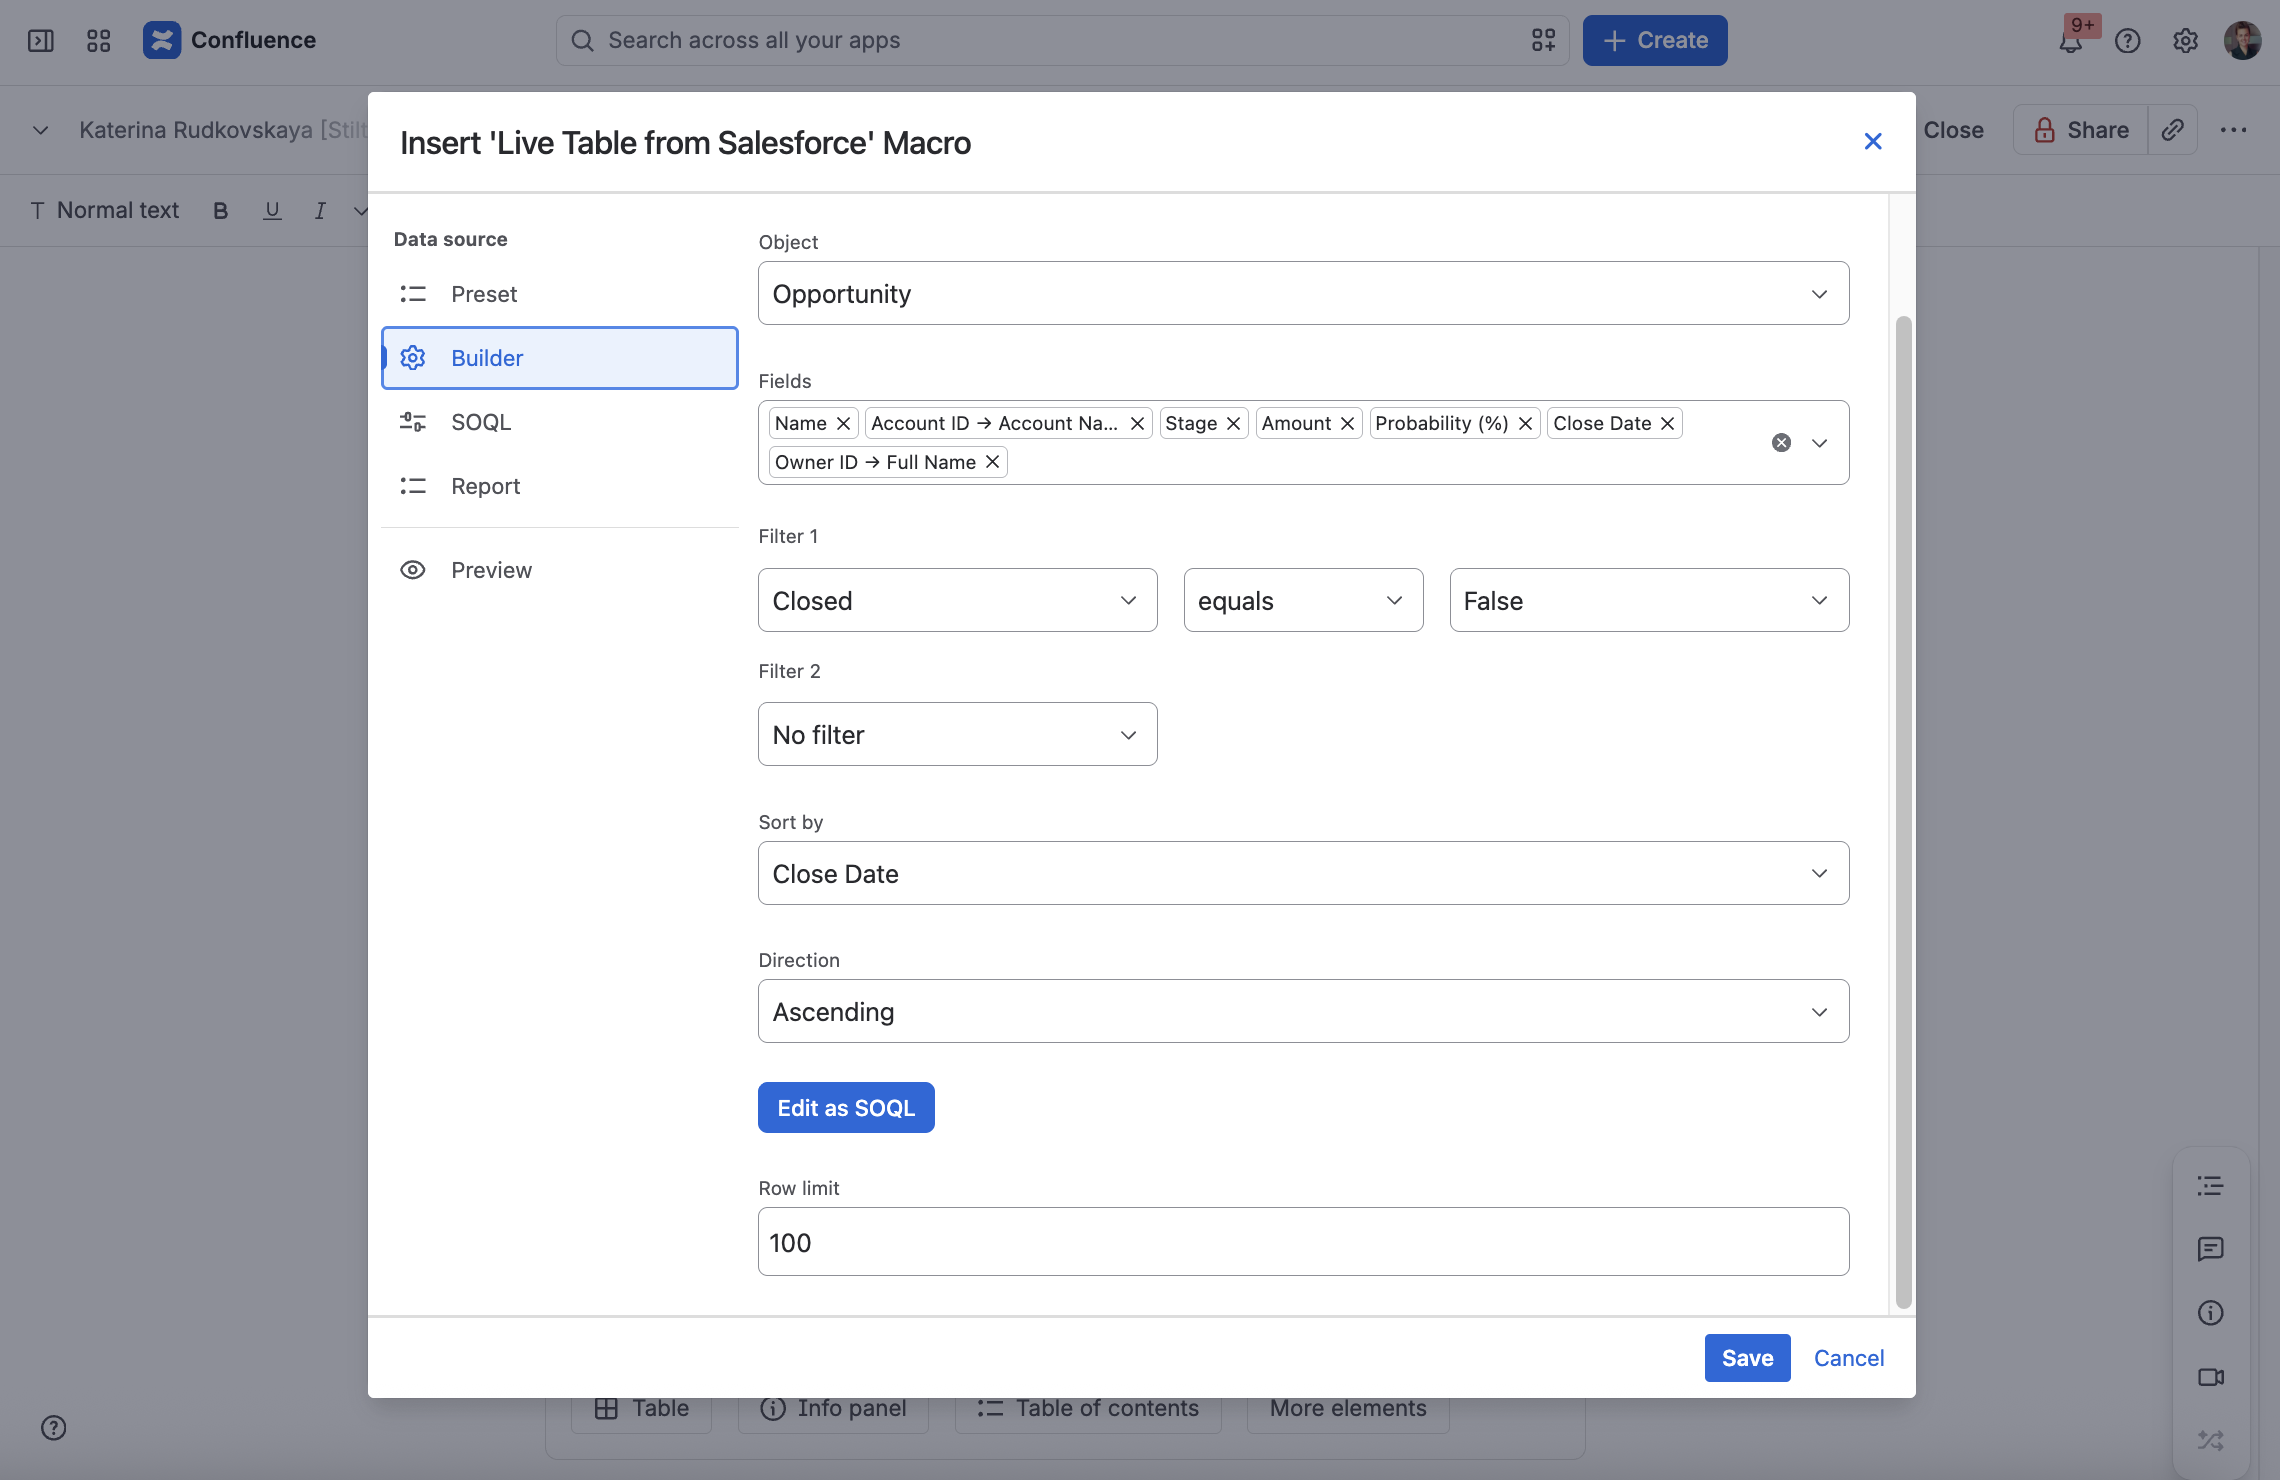Open the table of contents side icon

click(x=2210, y=1186)
